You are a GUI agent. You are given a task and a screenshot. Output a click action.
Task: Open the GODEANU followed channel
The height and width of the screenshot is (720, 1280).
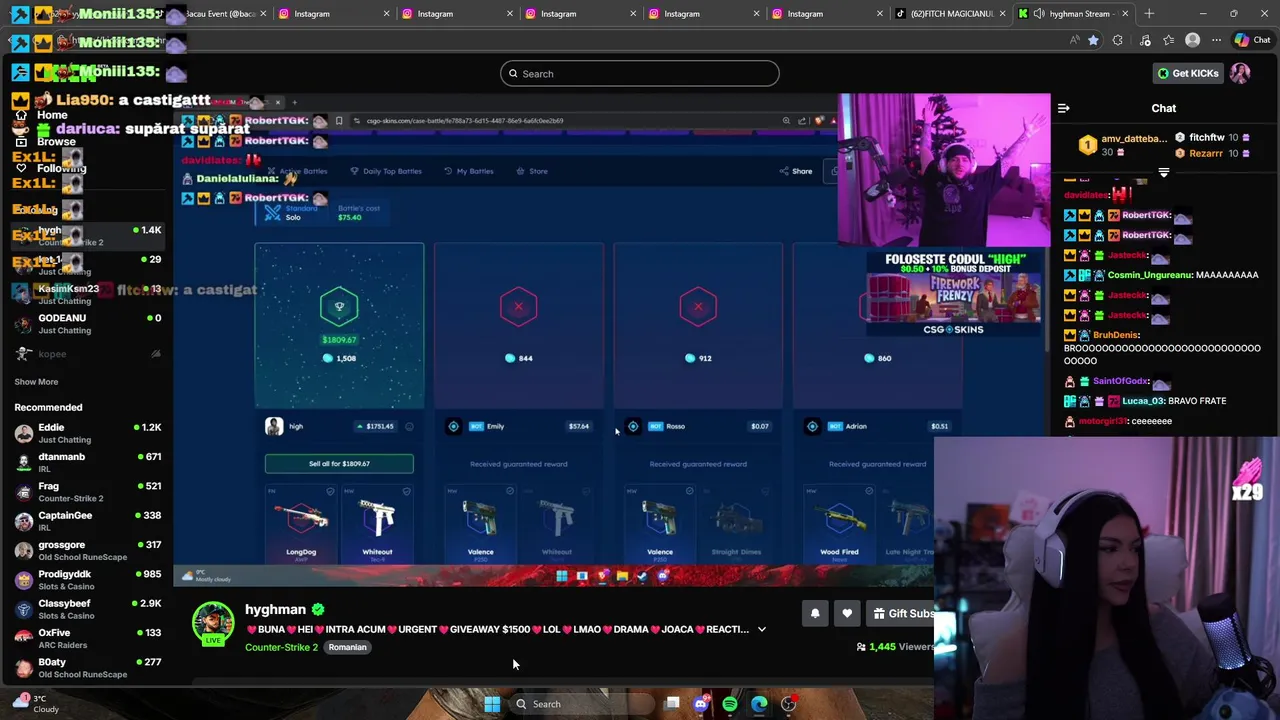[87, 324]
